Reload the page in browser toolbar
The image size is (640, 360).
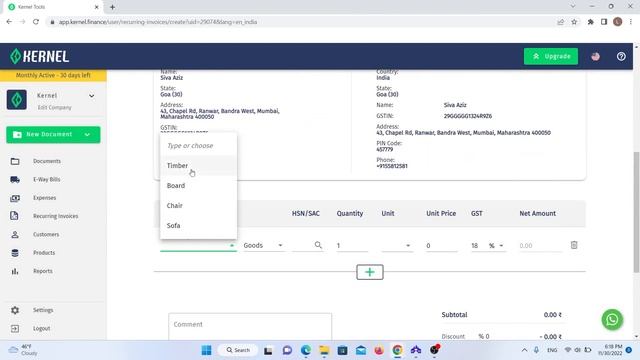tap(36, 22)
